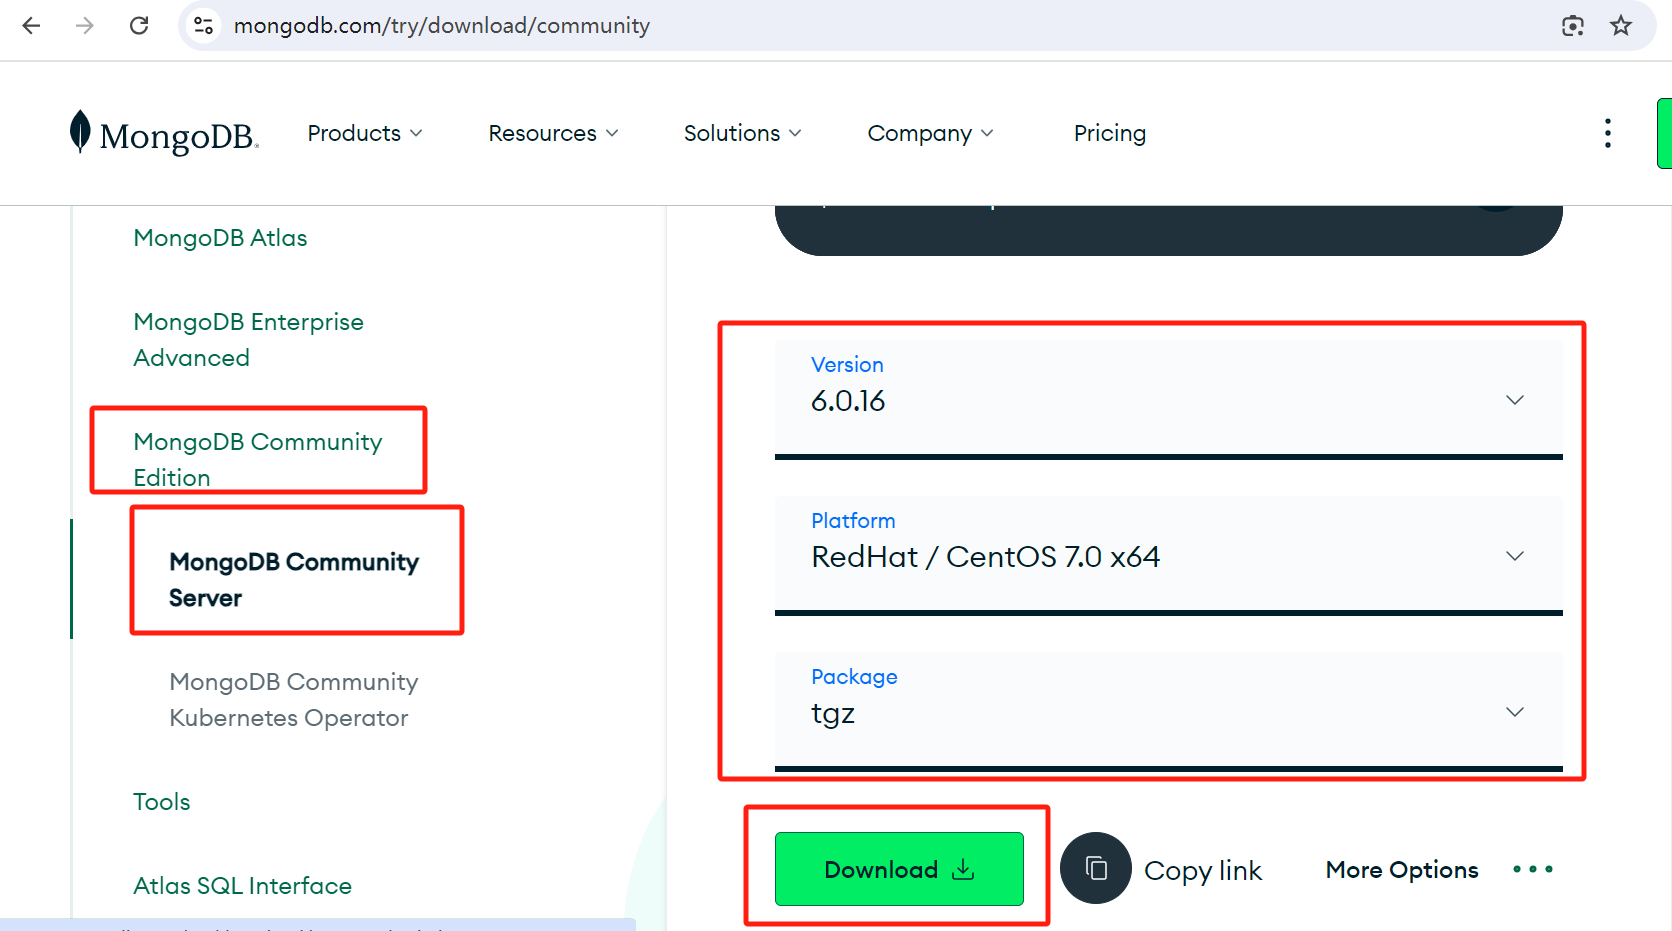Bookmark this page with the star icon
Viewport: 1672px width, 931px height.
tap(1621, 26)
